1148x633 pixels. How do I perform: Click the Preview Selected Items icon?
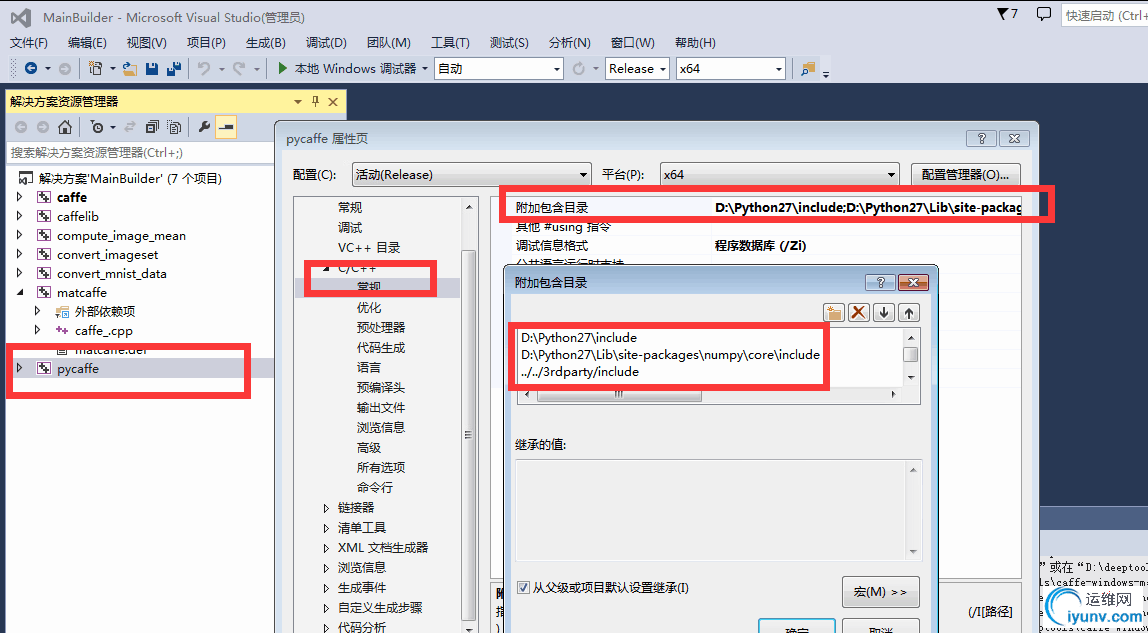[226, 127]
